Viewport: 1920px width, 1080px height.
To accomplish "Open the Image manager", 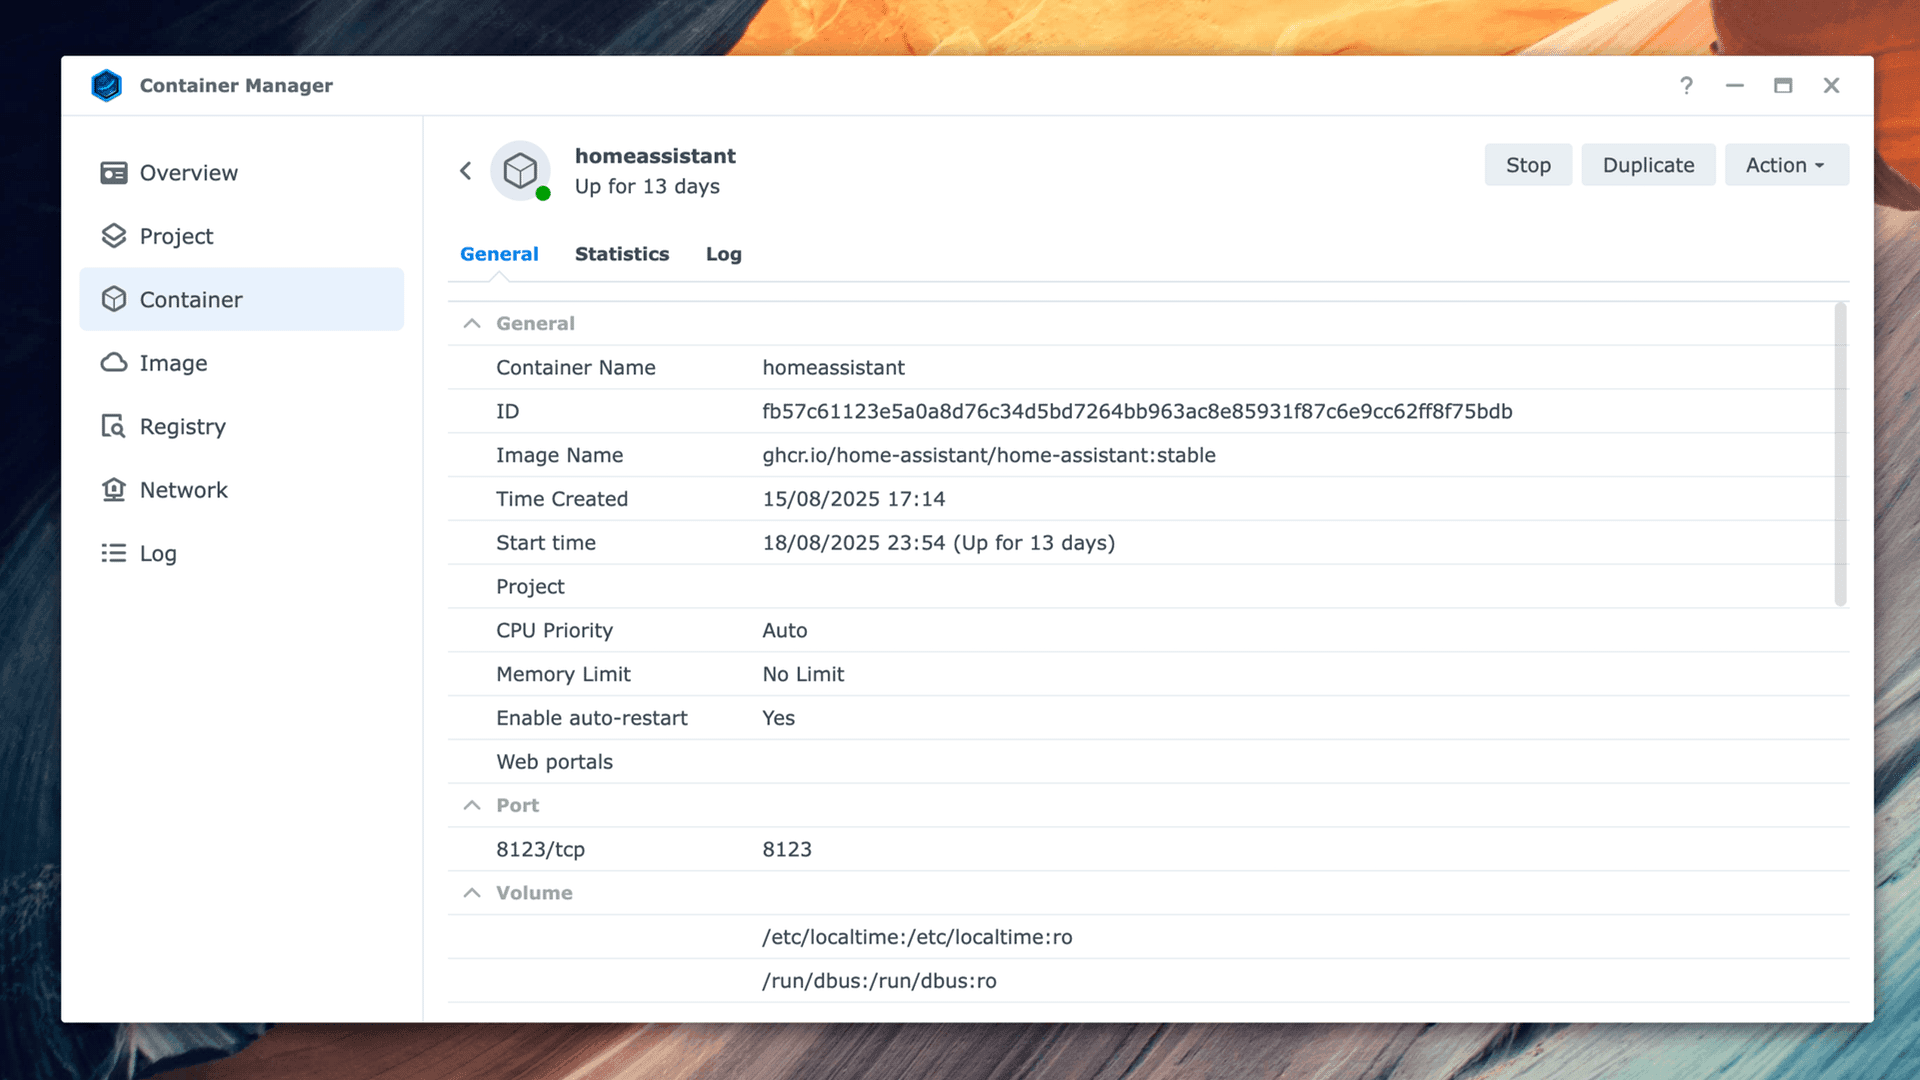I will click(x=173, y=363).
